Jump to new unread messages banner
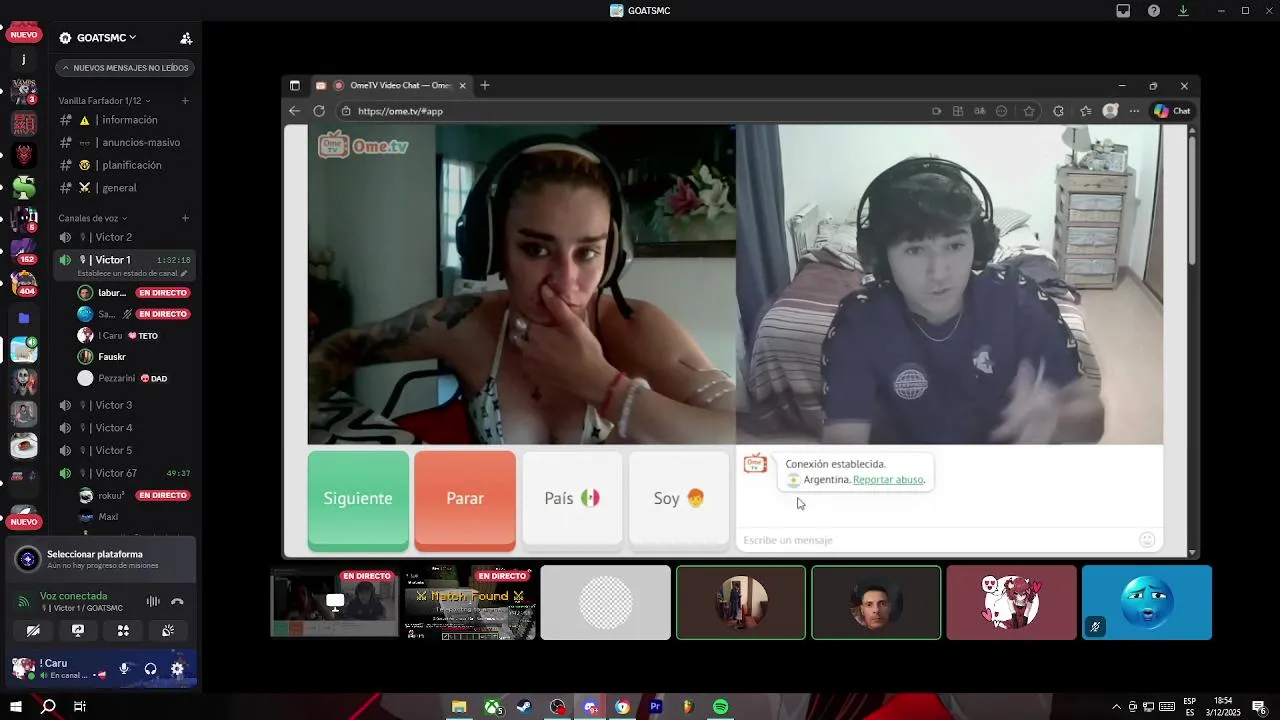Image resolution: width=1280 pixels, height=720 pixels. coord(125,68)
